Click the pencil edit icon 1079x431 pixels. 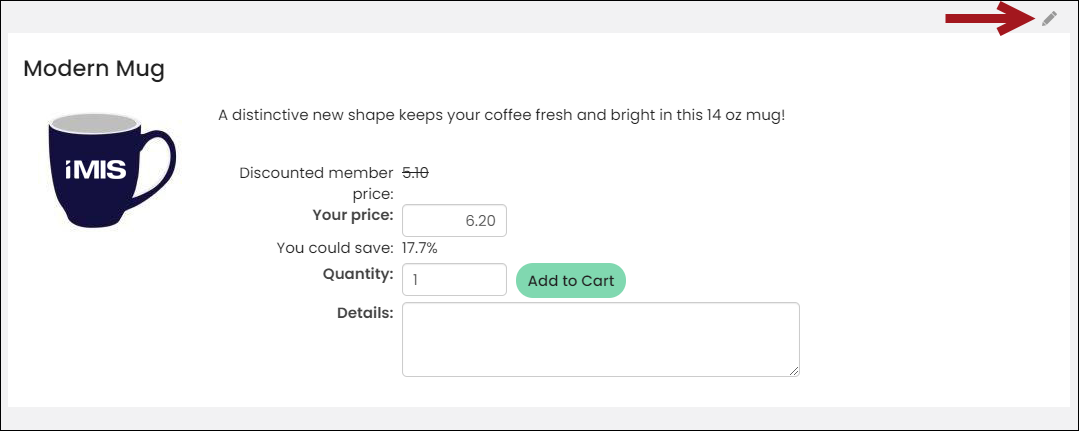coord(1049,19)
